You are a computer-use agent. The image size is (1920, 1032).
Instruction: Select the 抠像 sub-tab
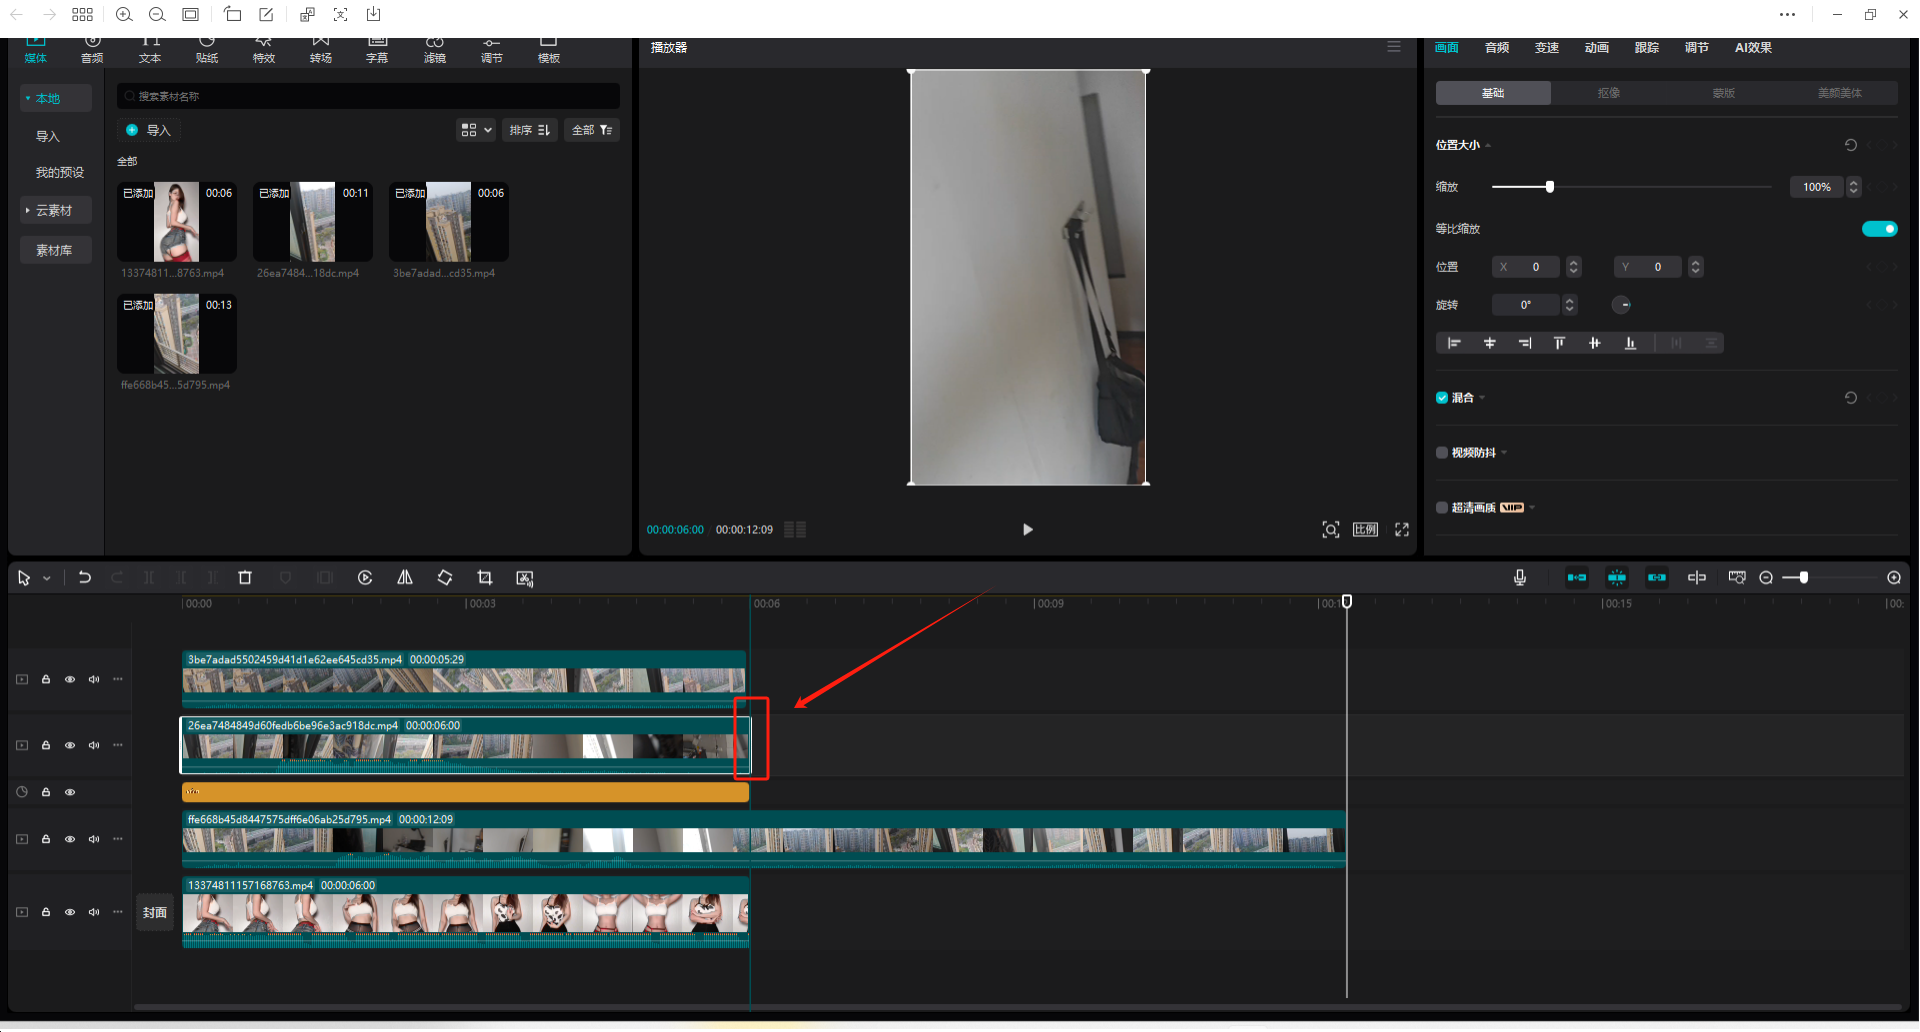click(1608, 93)
